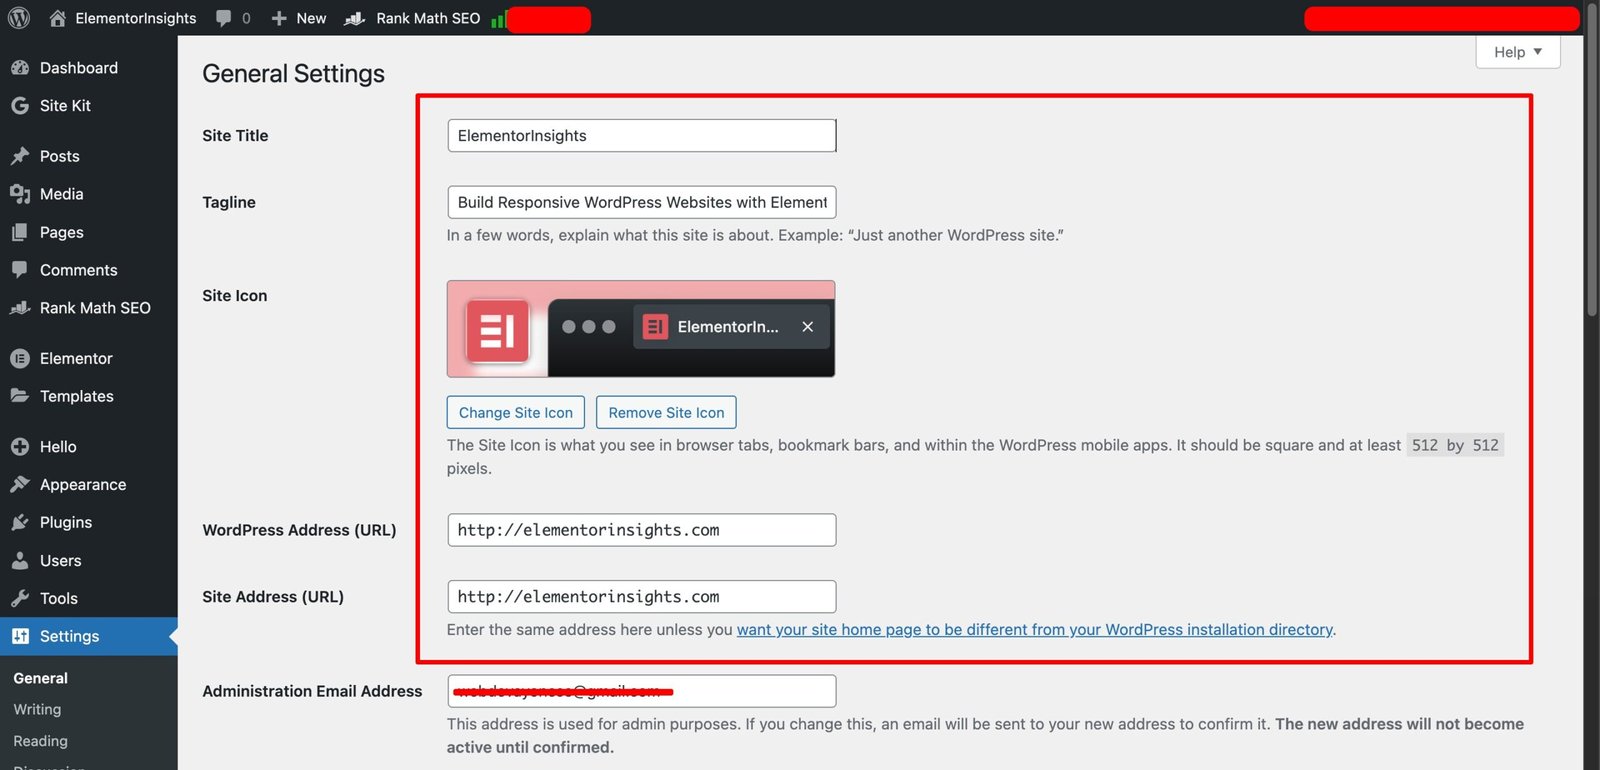This screenshot has height=770, width=1600.
Task: Click the Dashboard gauge icon in sidebar
Action: click(20, 68)
